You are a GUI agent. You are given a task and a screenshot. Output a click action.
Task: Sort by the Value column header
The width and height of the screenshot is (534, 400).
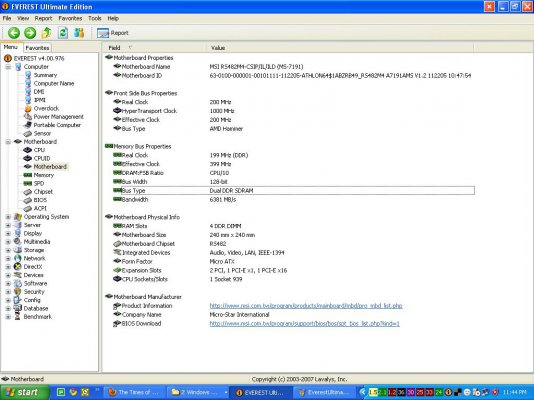tap(340, 48)
